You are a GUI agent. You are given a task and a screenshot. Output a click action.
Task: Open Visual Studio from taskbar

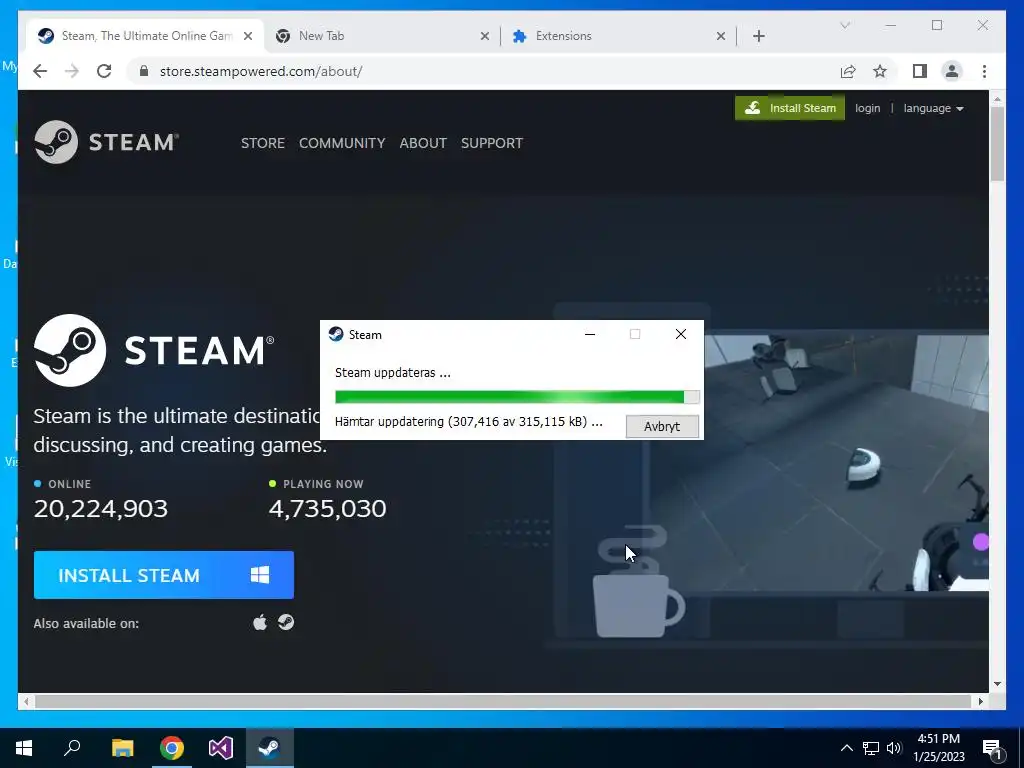tap(221, 748)
